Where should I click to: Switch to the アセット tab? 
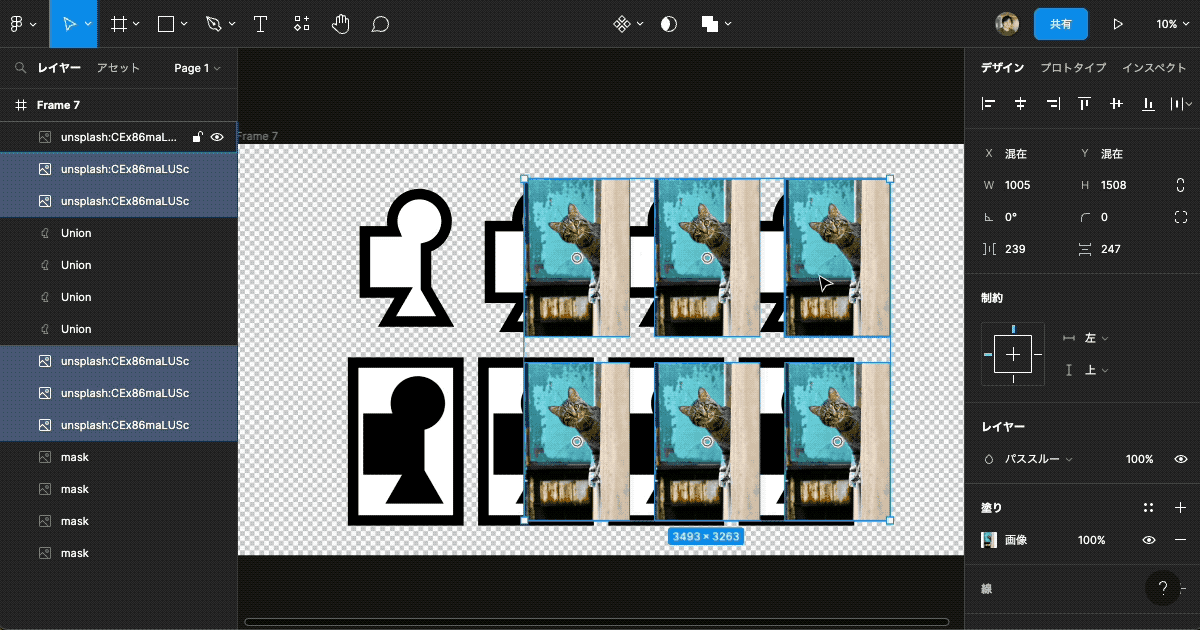click(118, 68)
